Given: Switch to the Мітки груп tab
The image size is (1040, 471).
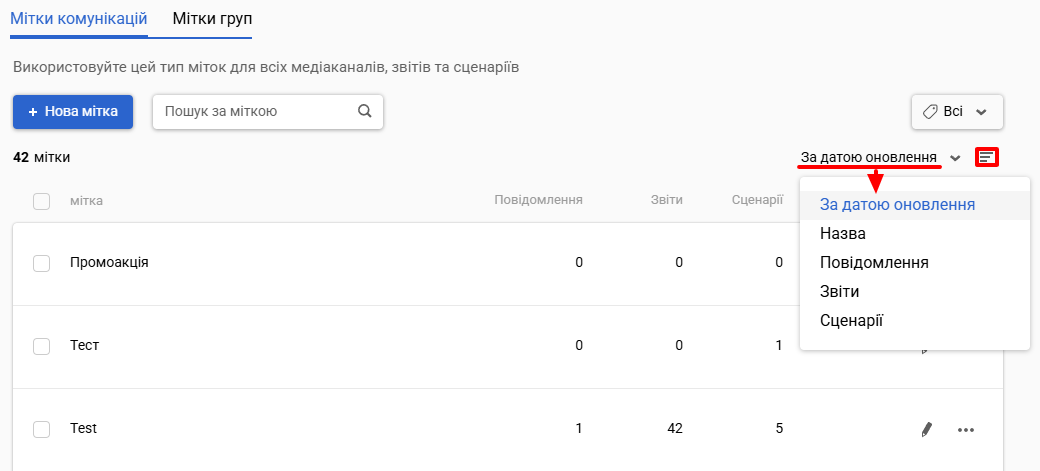Looking at the screenshot, I should [212, 18].
